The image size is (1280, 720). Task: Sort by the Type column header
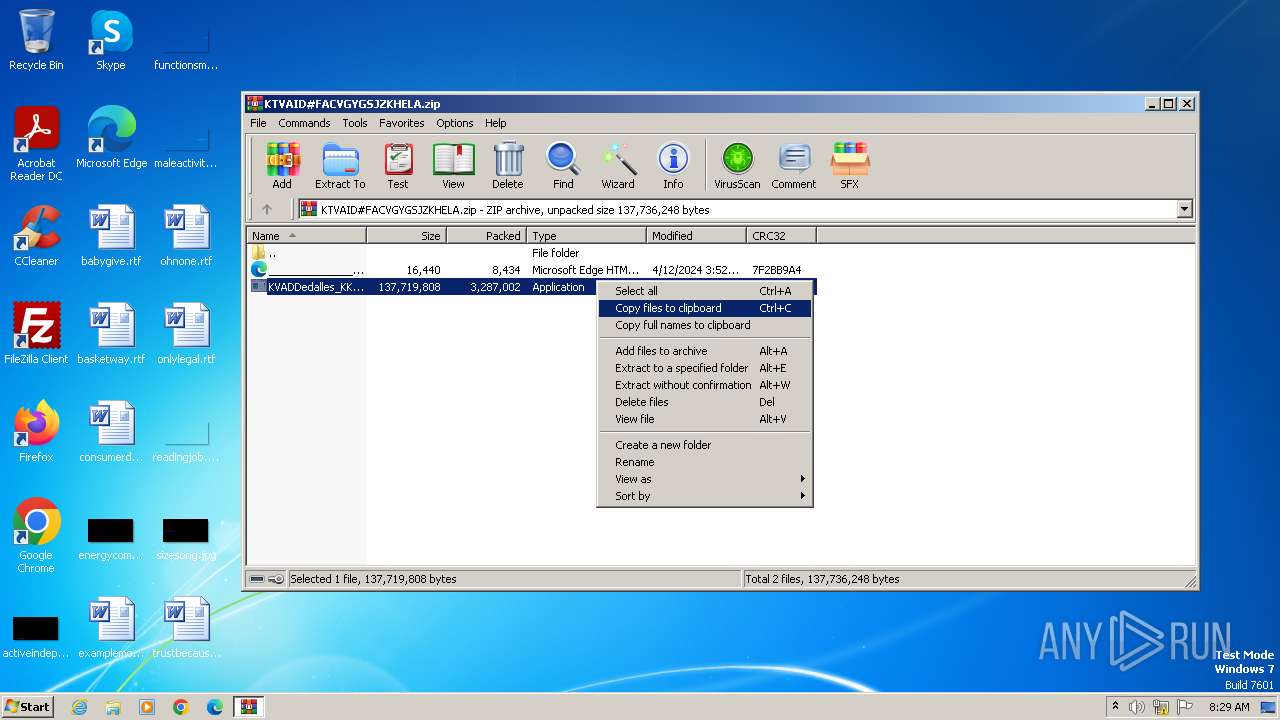(586, 236)
